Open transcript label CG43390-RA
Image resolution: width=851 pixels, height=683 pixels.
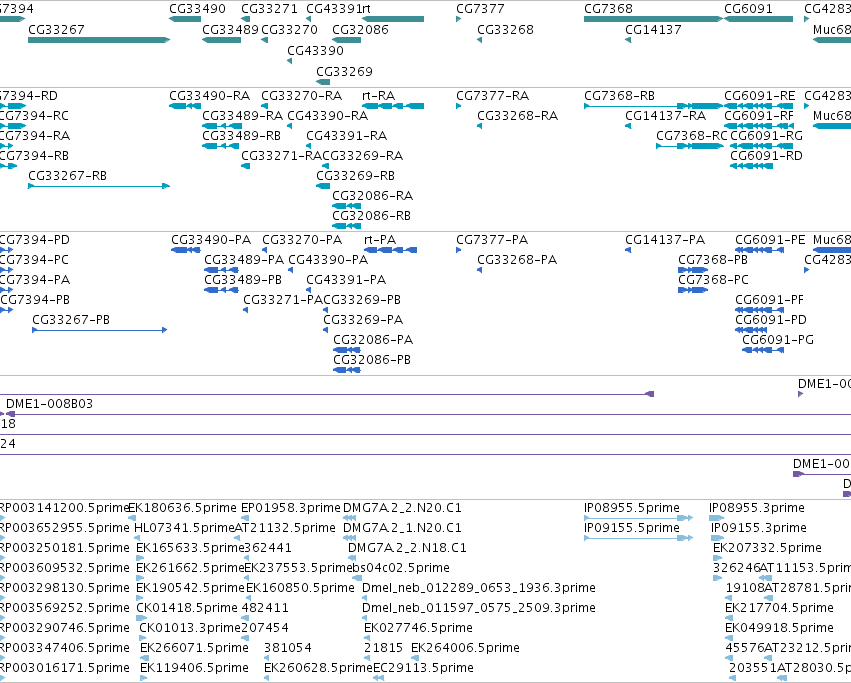click(x=328, y=116)
